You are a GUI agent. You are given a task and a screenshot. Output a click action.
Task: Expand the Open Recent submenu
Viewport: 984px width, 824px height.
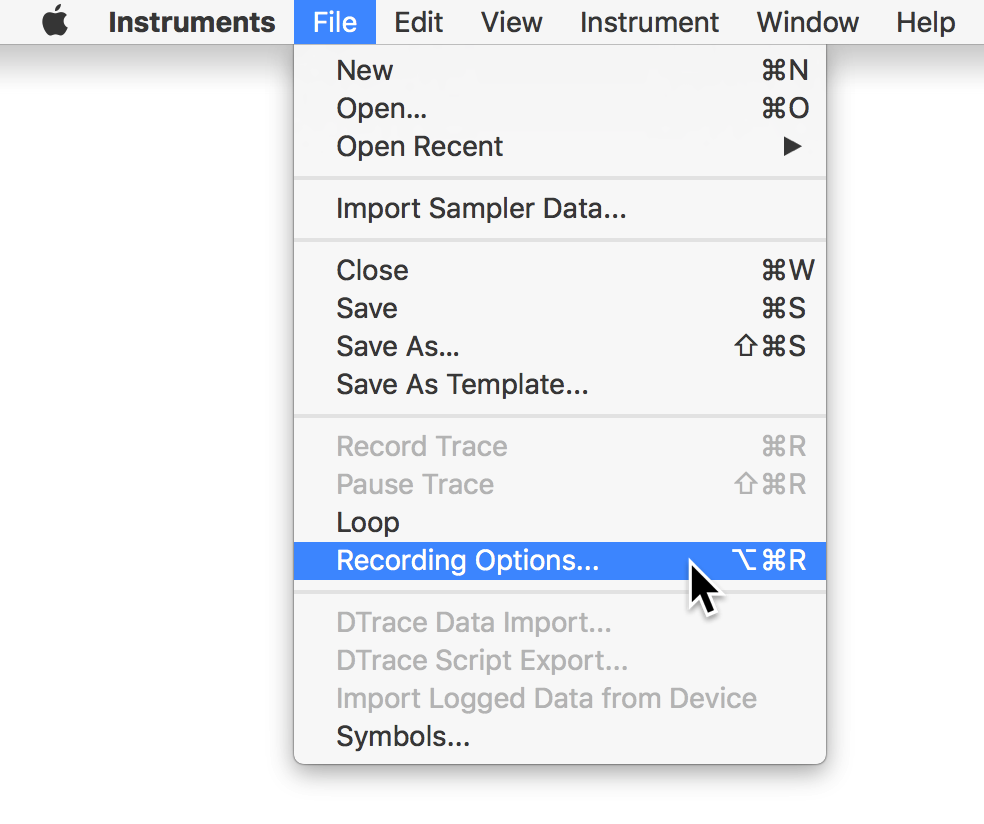(x=419, y=146)
